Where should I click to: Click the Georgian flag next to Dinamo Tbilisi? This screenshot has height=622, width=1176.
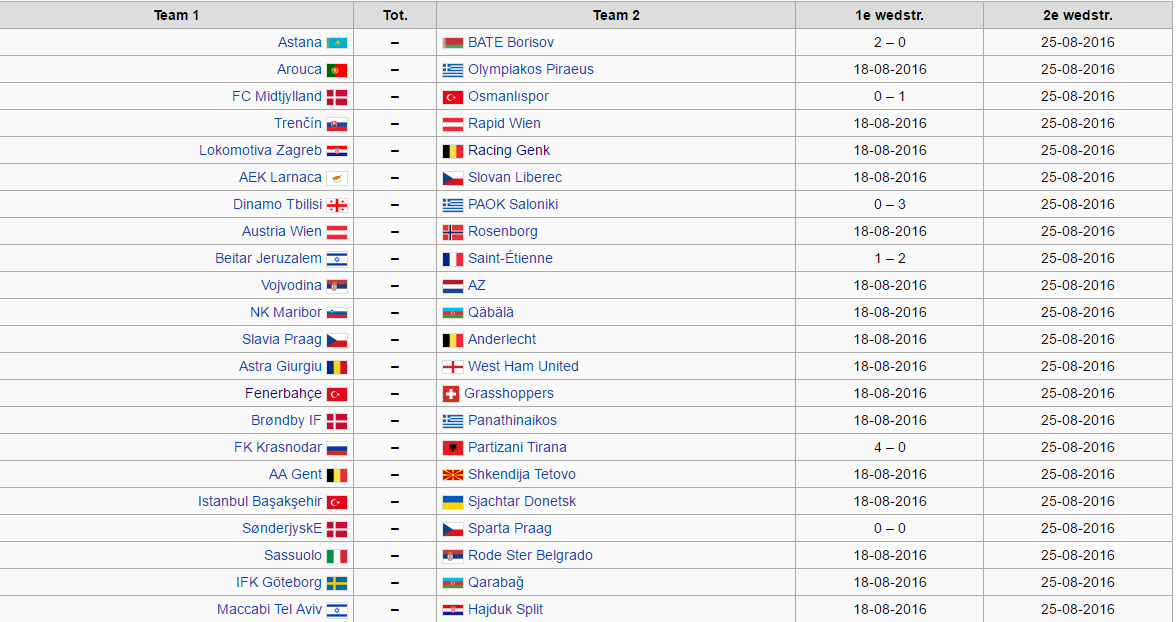click(x=337, y=206)
